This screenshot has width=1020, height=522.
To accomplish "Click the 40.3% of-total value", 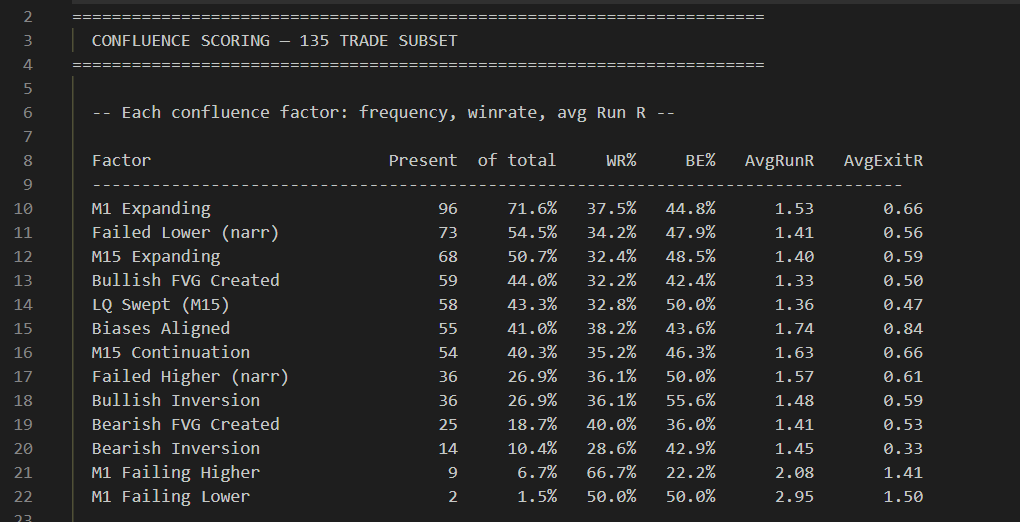I will click(532, 353).
